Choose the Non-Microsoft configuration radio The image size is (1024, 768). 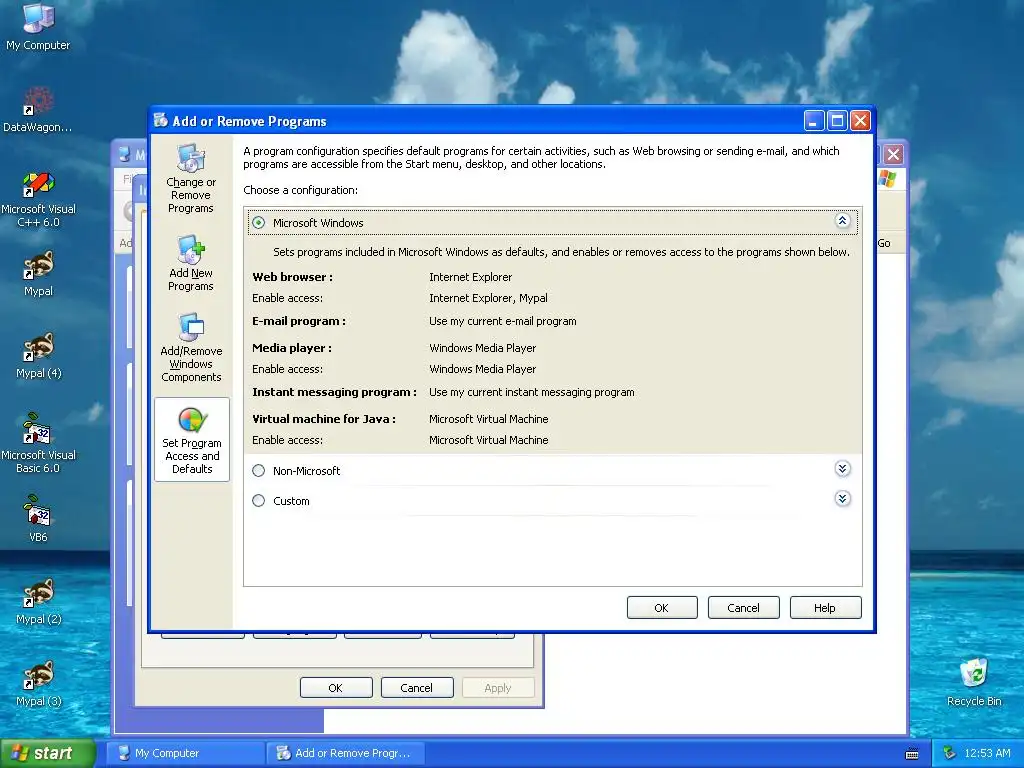pos(259,470)
